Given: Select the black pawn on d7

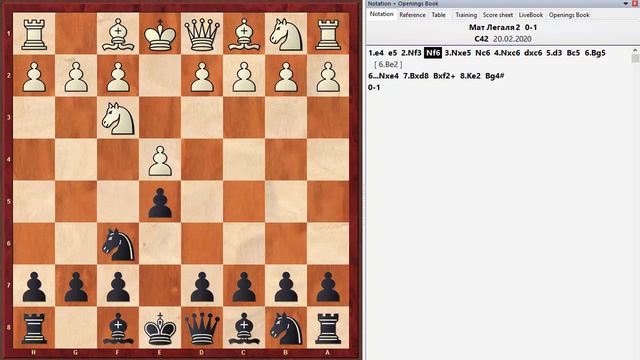Looking at the screenshot, I should (x=202, y=287).
